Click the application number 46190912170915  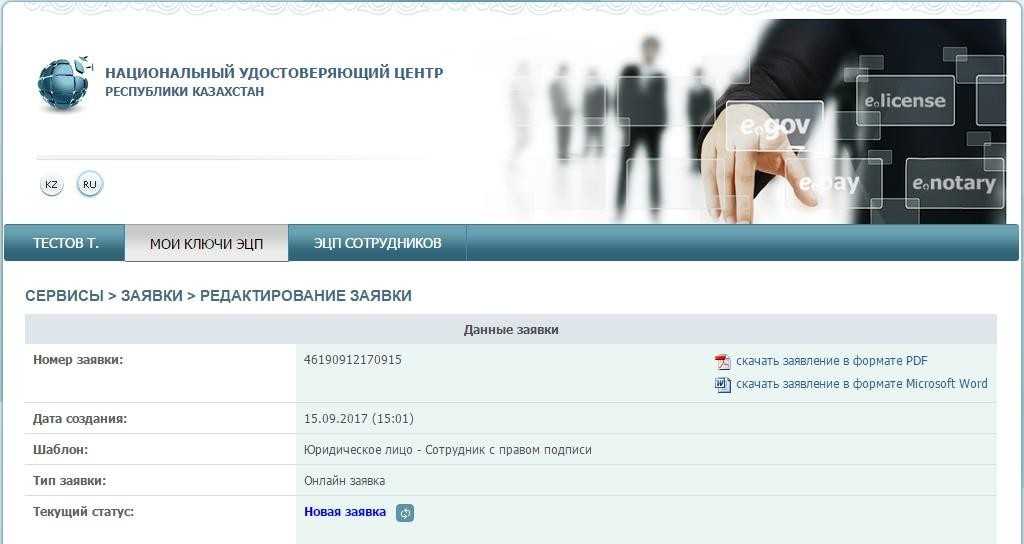(x=353, y=360)
